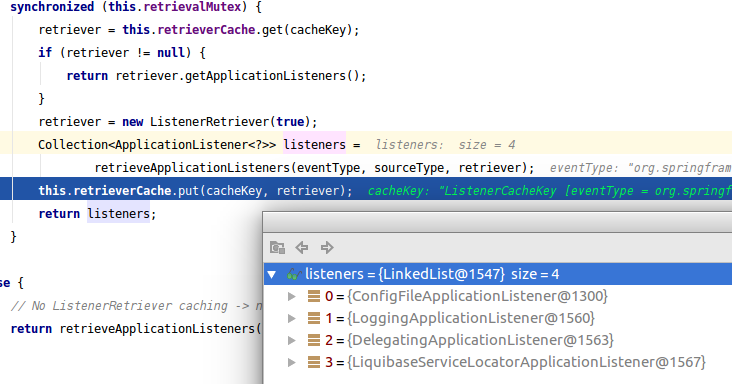Expand element 2 DelegatingApplicationListener
This screenshot has width=732, height=384.
291,340
